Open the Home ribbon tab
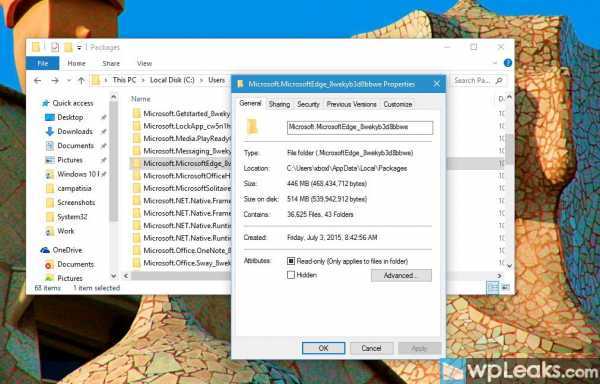Image resolution: width=600 pixels, height=384 pixels. tap(76, 63)
